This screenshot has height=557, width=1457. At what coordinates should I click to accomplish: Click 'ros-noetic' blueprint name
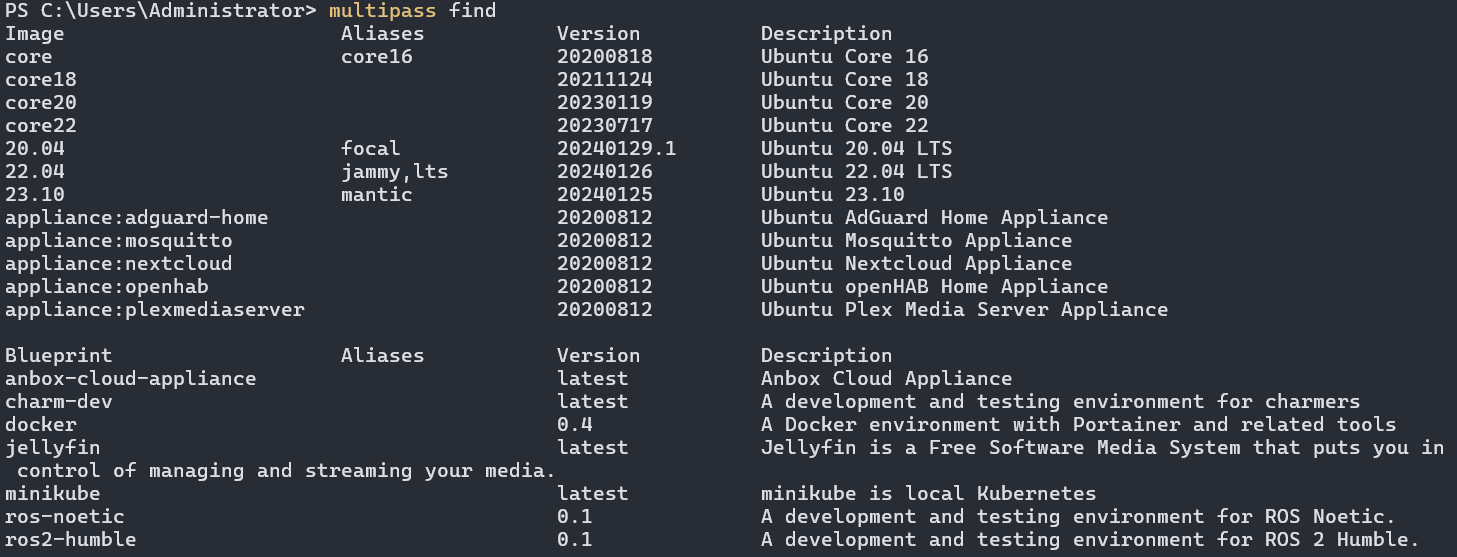(65, 516)
